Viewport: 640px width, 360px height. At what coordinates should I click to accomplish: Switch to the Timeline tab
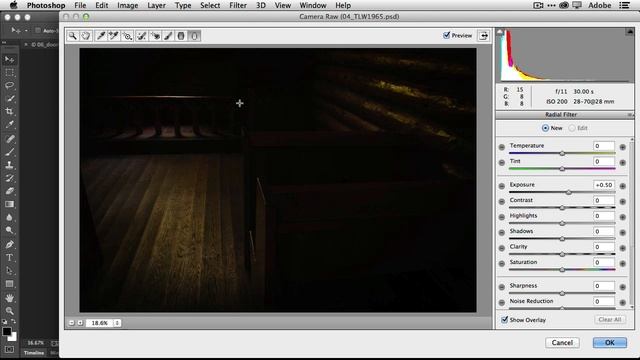point(34,353)
